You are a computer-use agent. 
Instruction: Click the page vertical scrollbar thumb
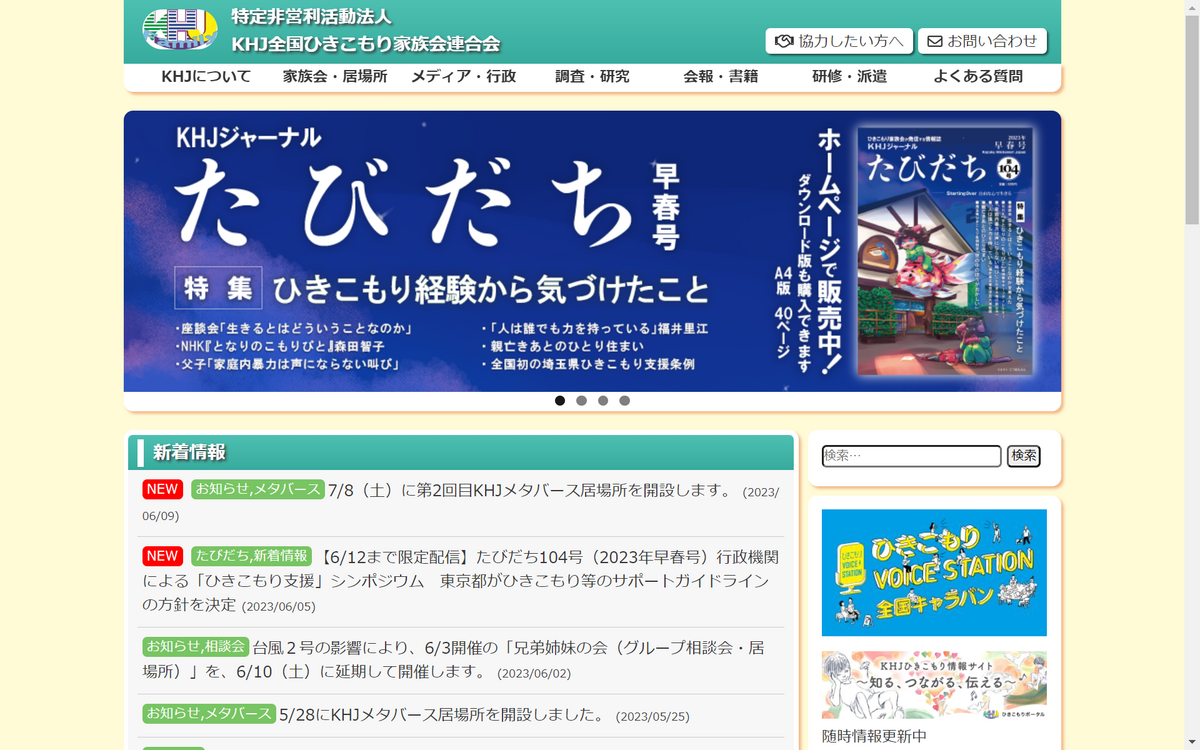click(1191, 120)
